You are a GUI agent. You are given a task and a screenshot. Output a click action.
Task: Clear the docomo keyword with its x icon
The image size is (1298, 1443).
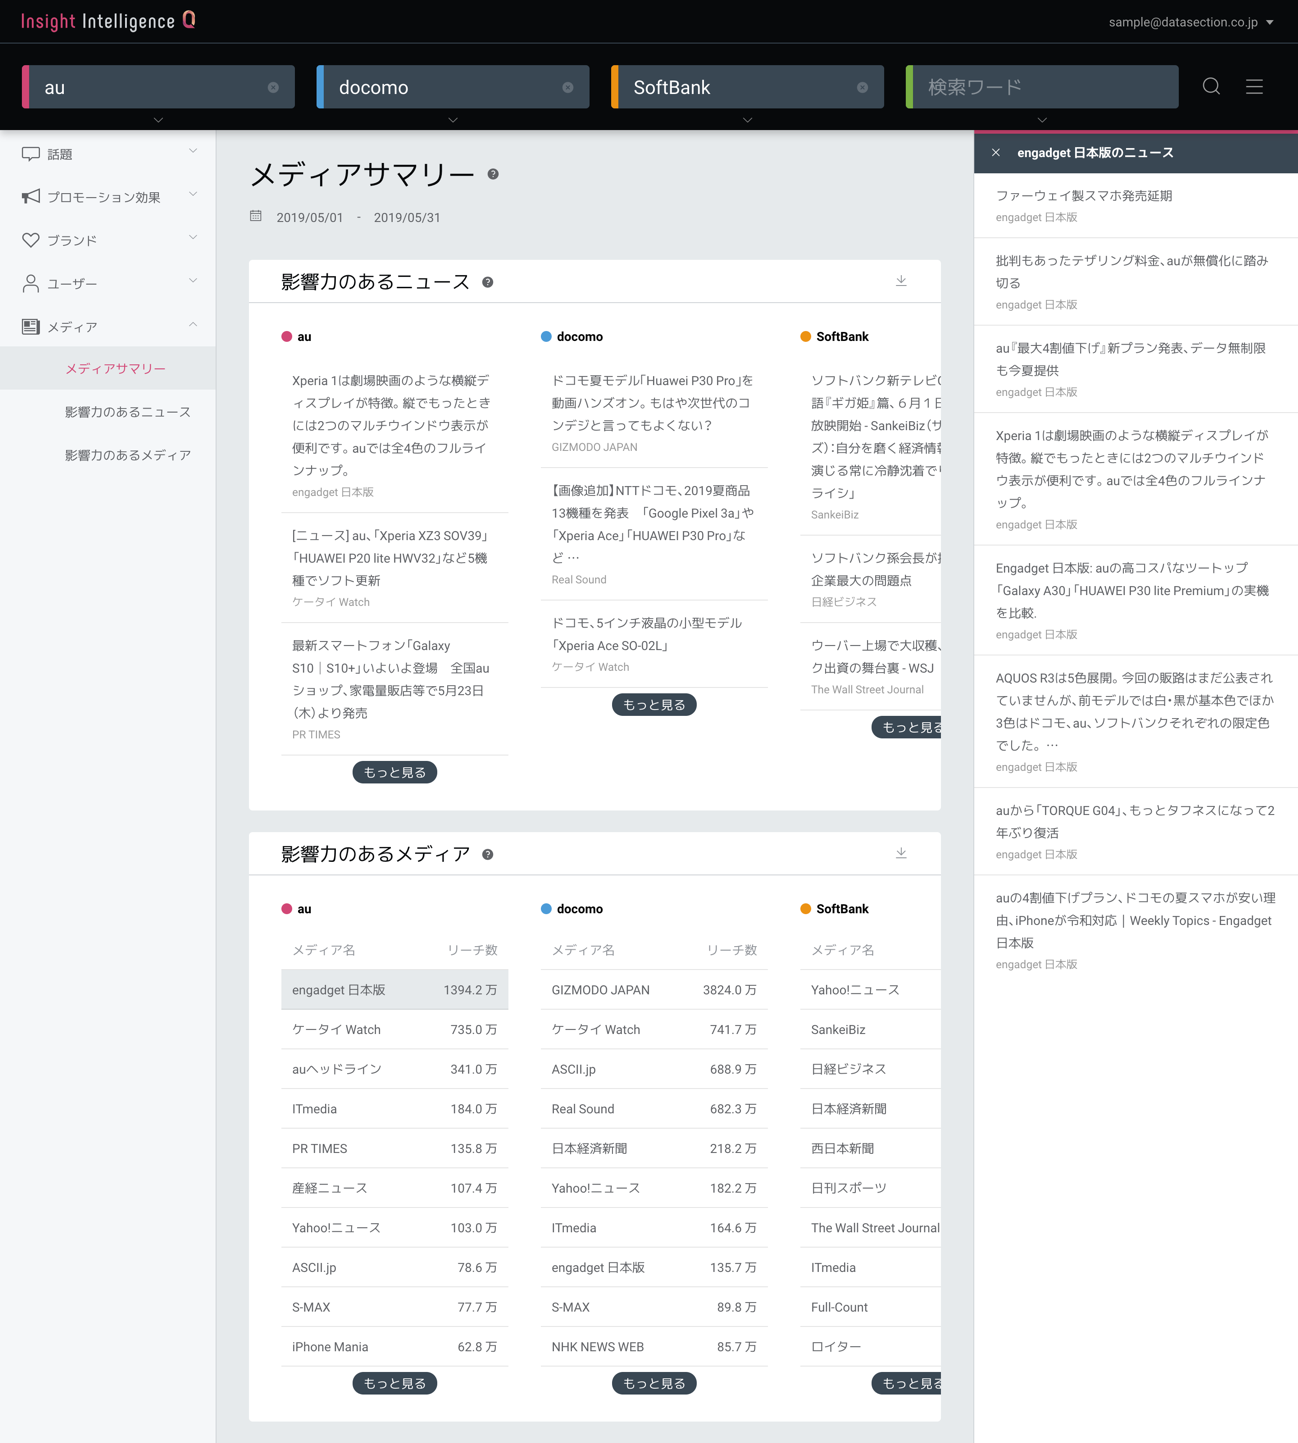click(x=568, y=88)
